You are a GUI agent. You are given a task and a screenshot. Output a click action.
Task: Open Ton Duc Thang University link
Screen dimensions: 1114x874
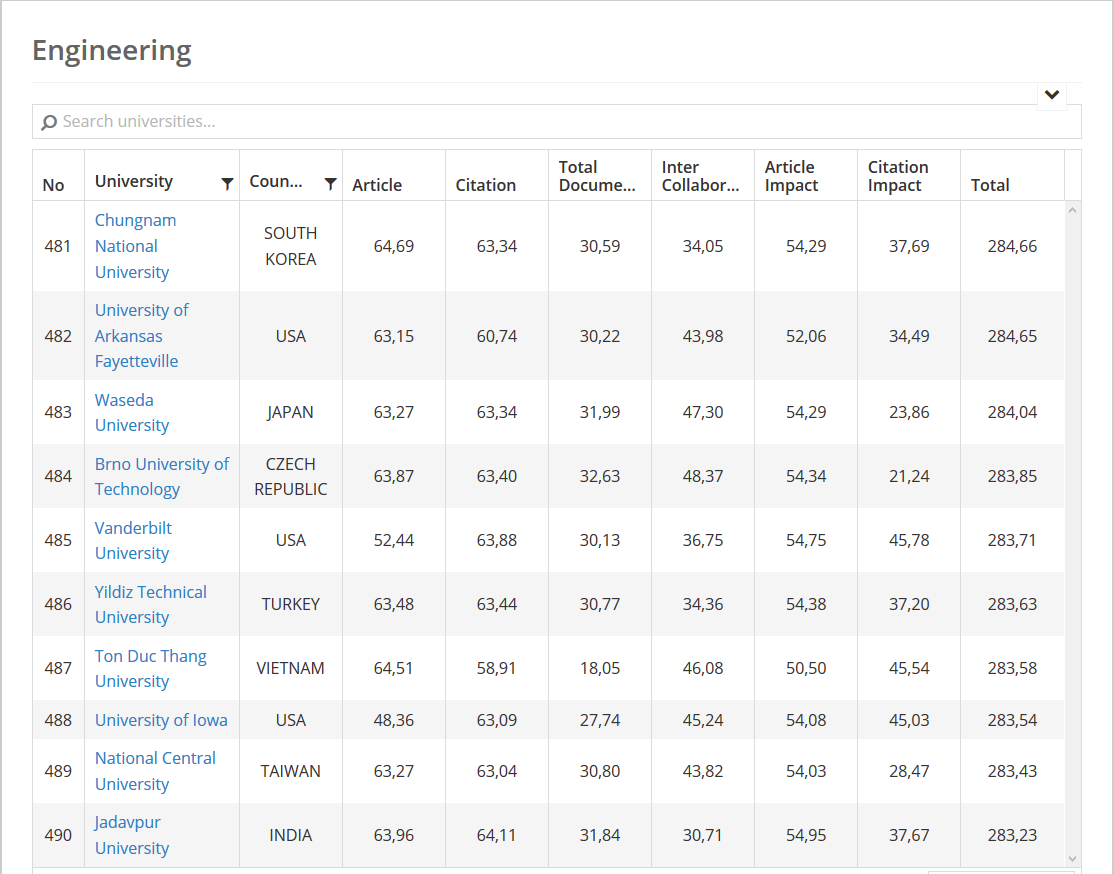pyautogui.click(x=151, y=668)
